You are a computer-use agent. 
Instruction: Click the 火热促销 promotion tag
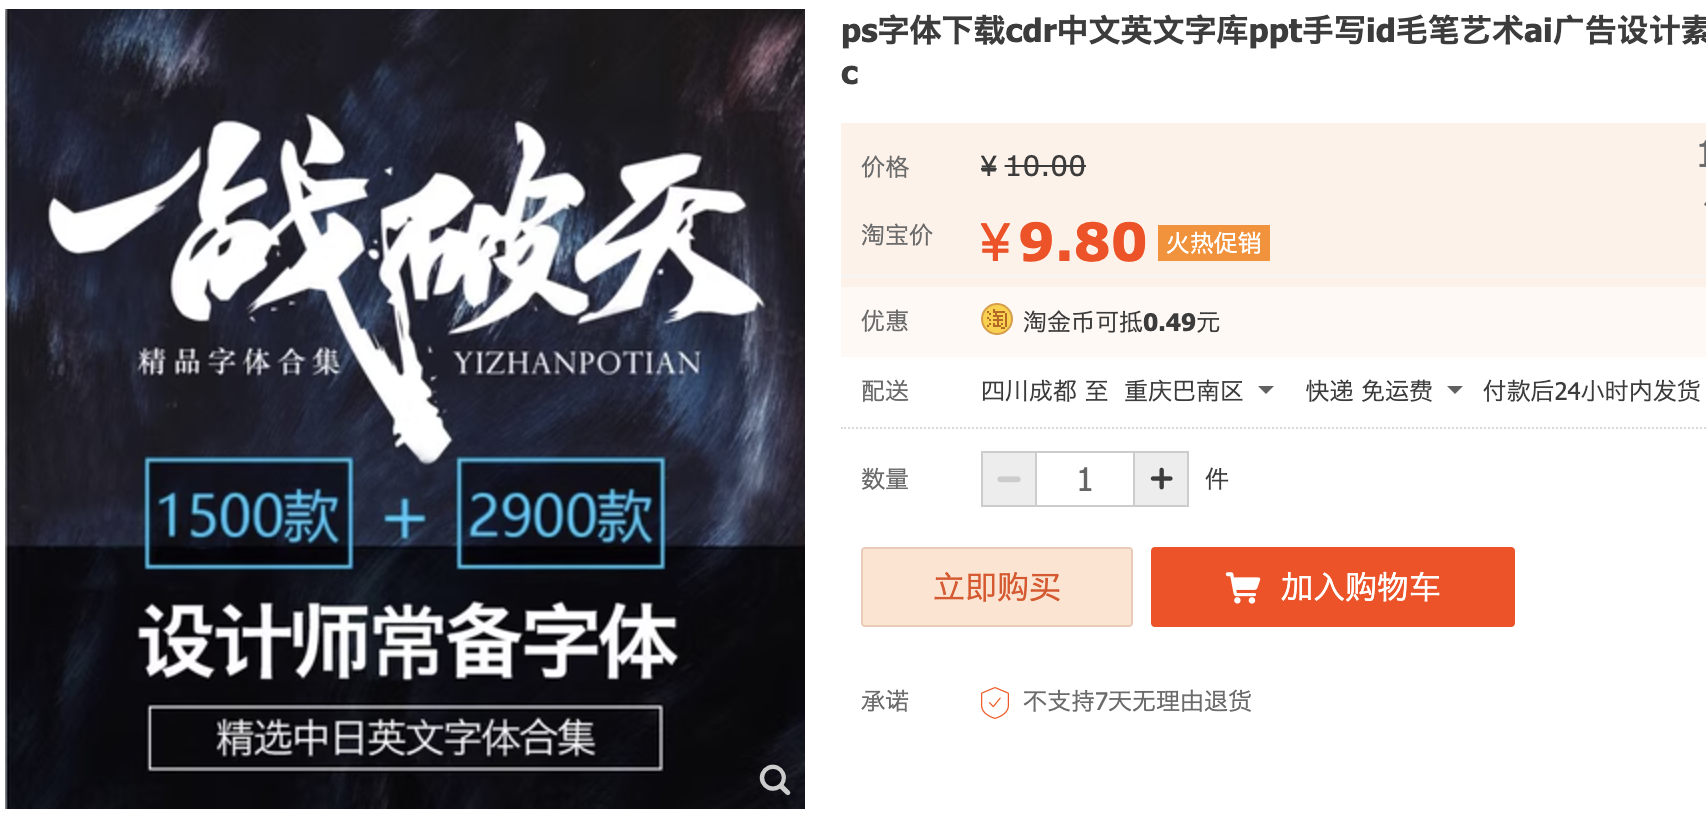1214,243
